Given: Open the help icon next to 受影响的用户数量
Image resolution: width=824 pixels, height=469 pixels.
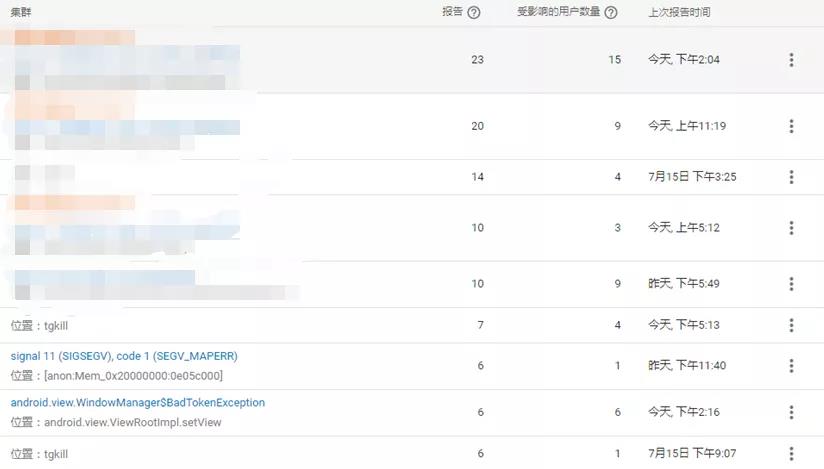Looking at the screenshot, I should [611, 13].
